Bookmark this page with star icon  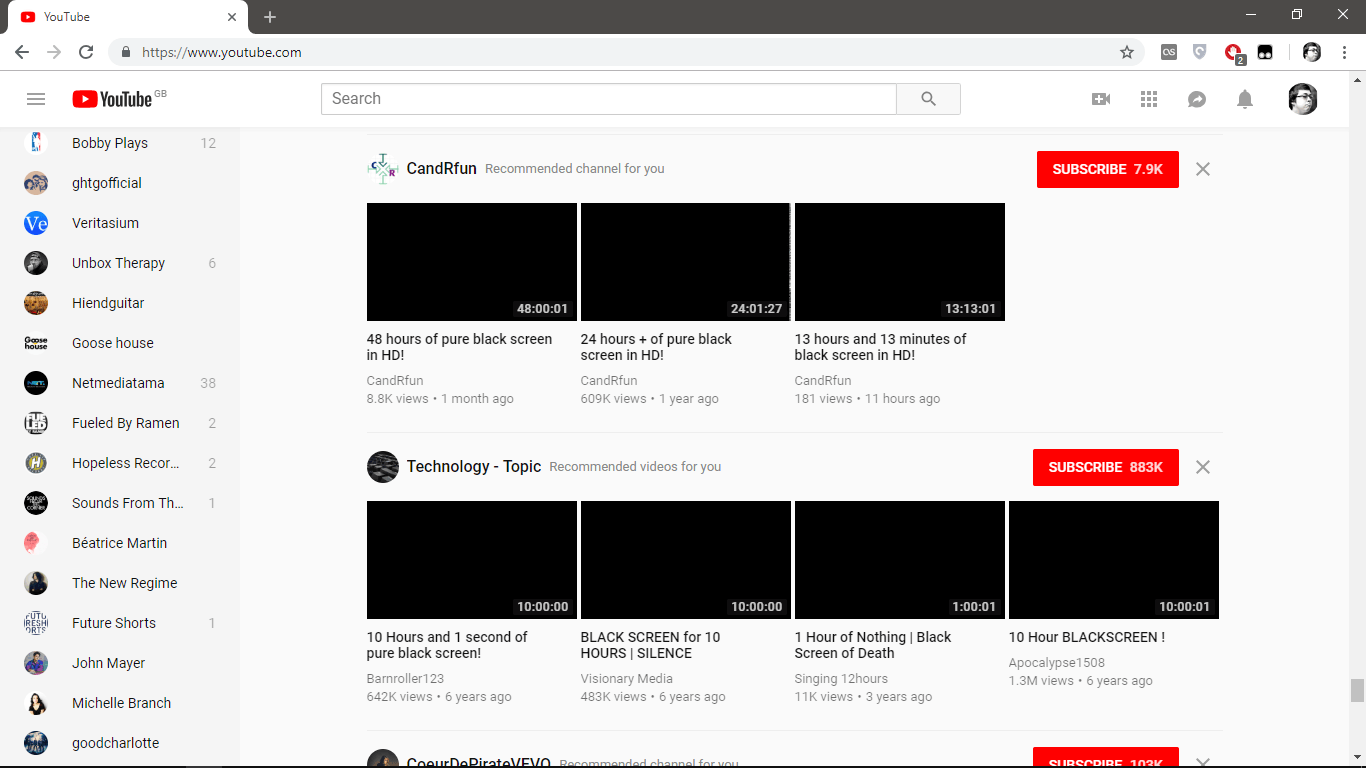click(x=1127, y=52)
